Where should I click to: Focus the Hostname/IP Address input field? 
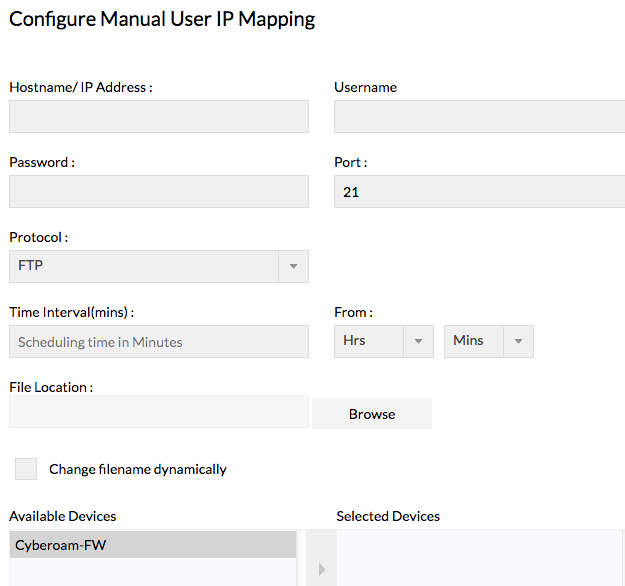pos(159,116)
